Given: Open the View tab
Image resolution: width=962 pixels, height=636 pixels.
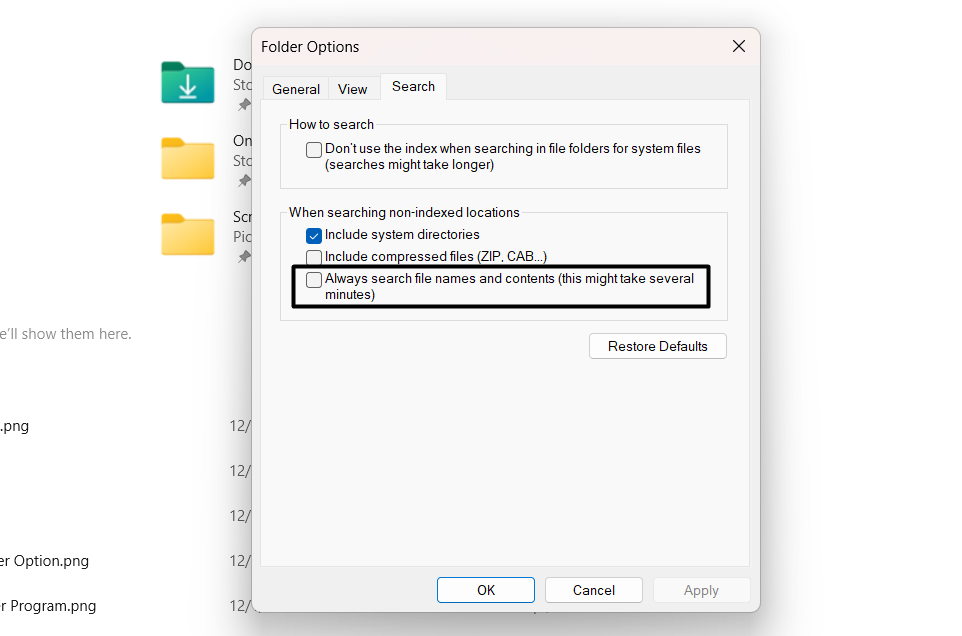Looking at the screenshot, I should [x=352, y=89].
